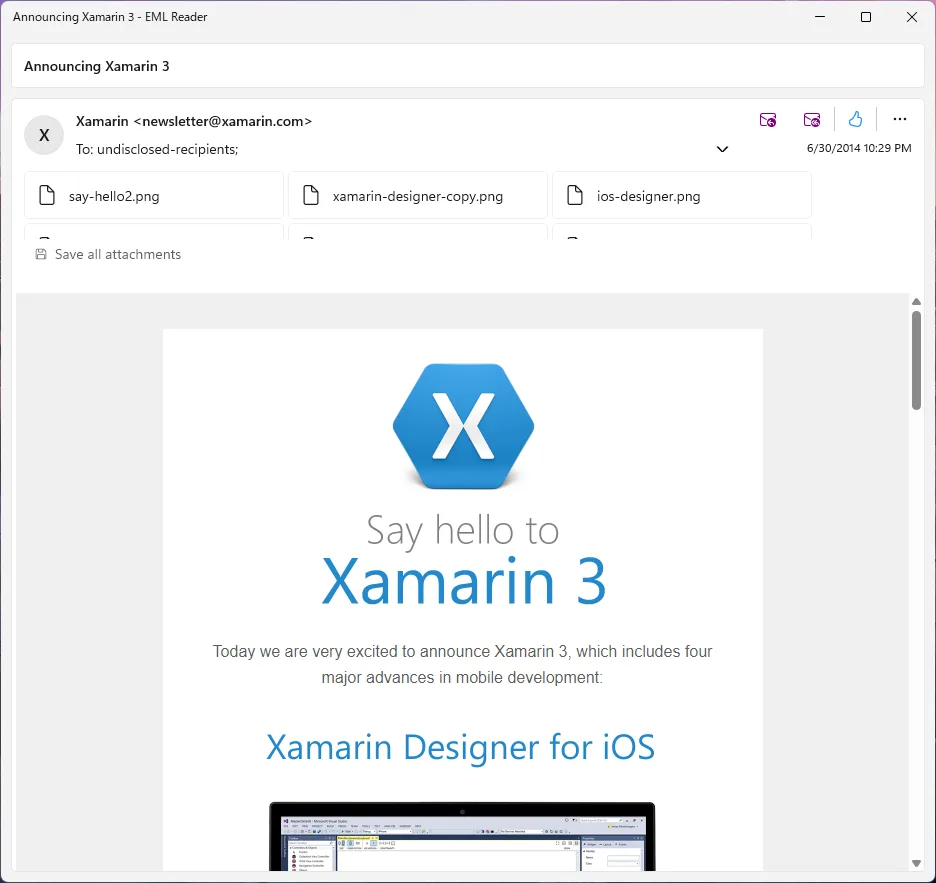Click the thumbs-up like icon
Screen dimensions: 936x883
855,119
